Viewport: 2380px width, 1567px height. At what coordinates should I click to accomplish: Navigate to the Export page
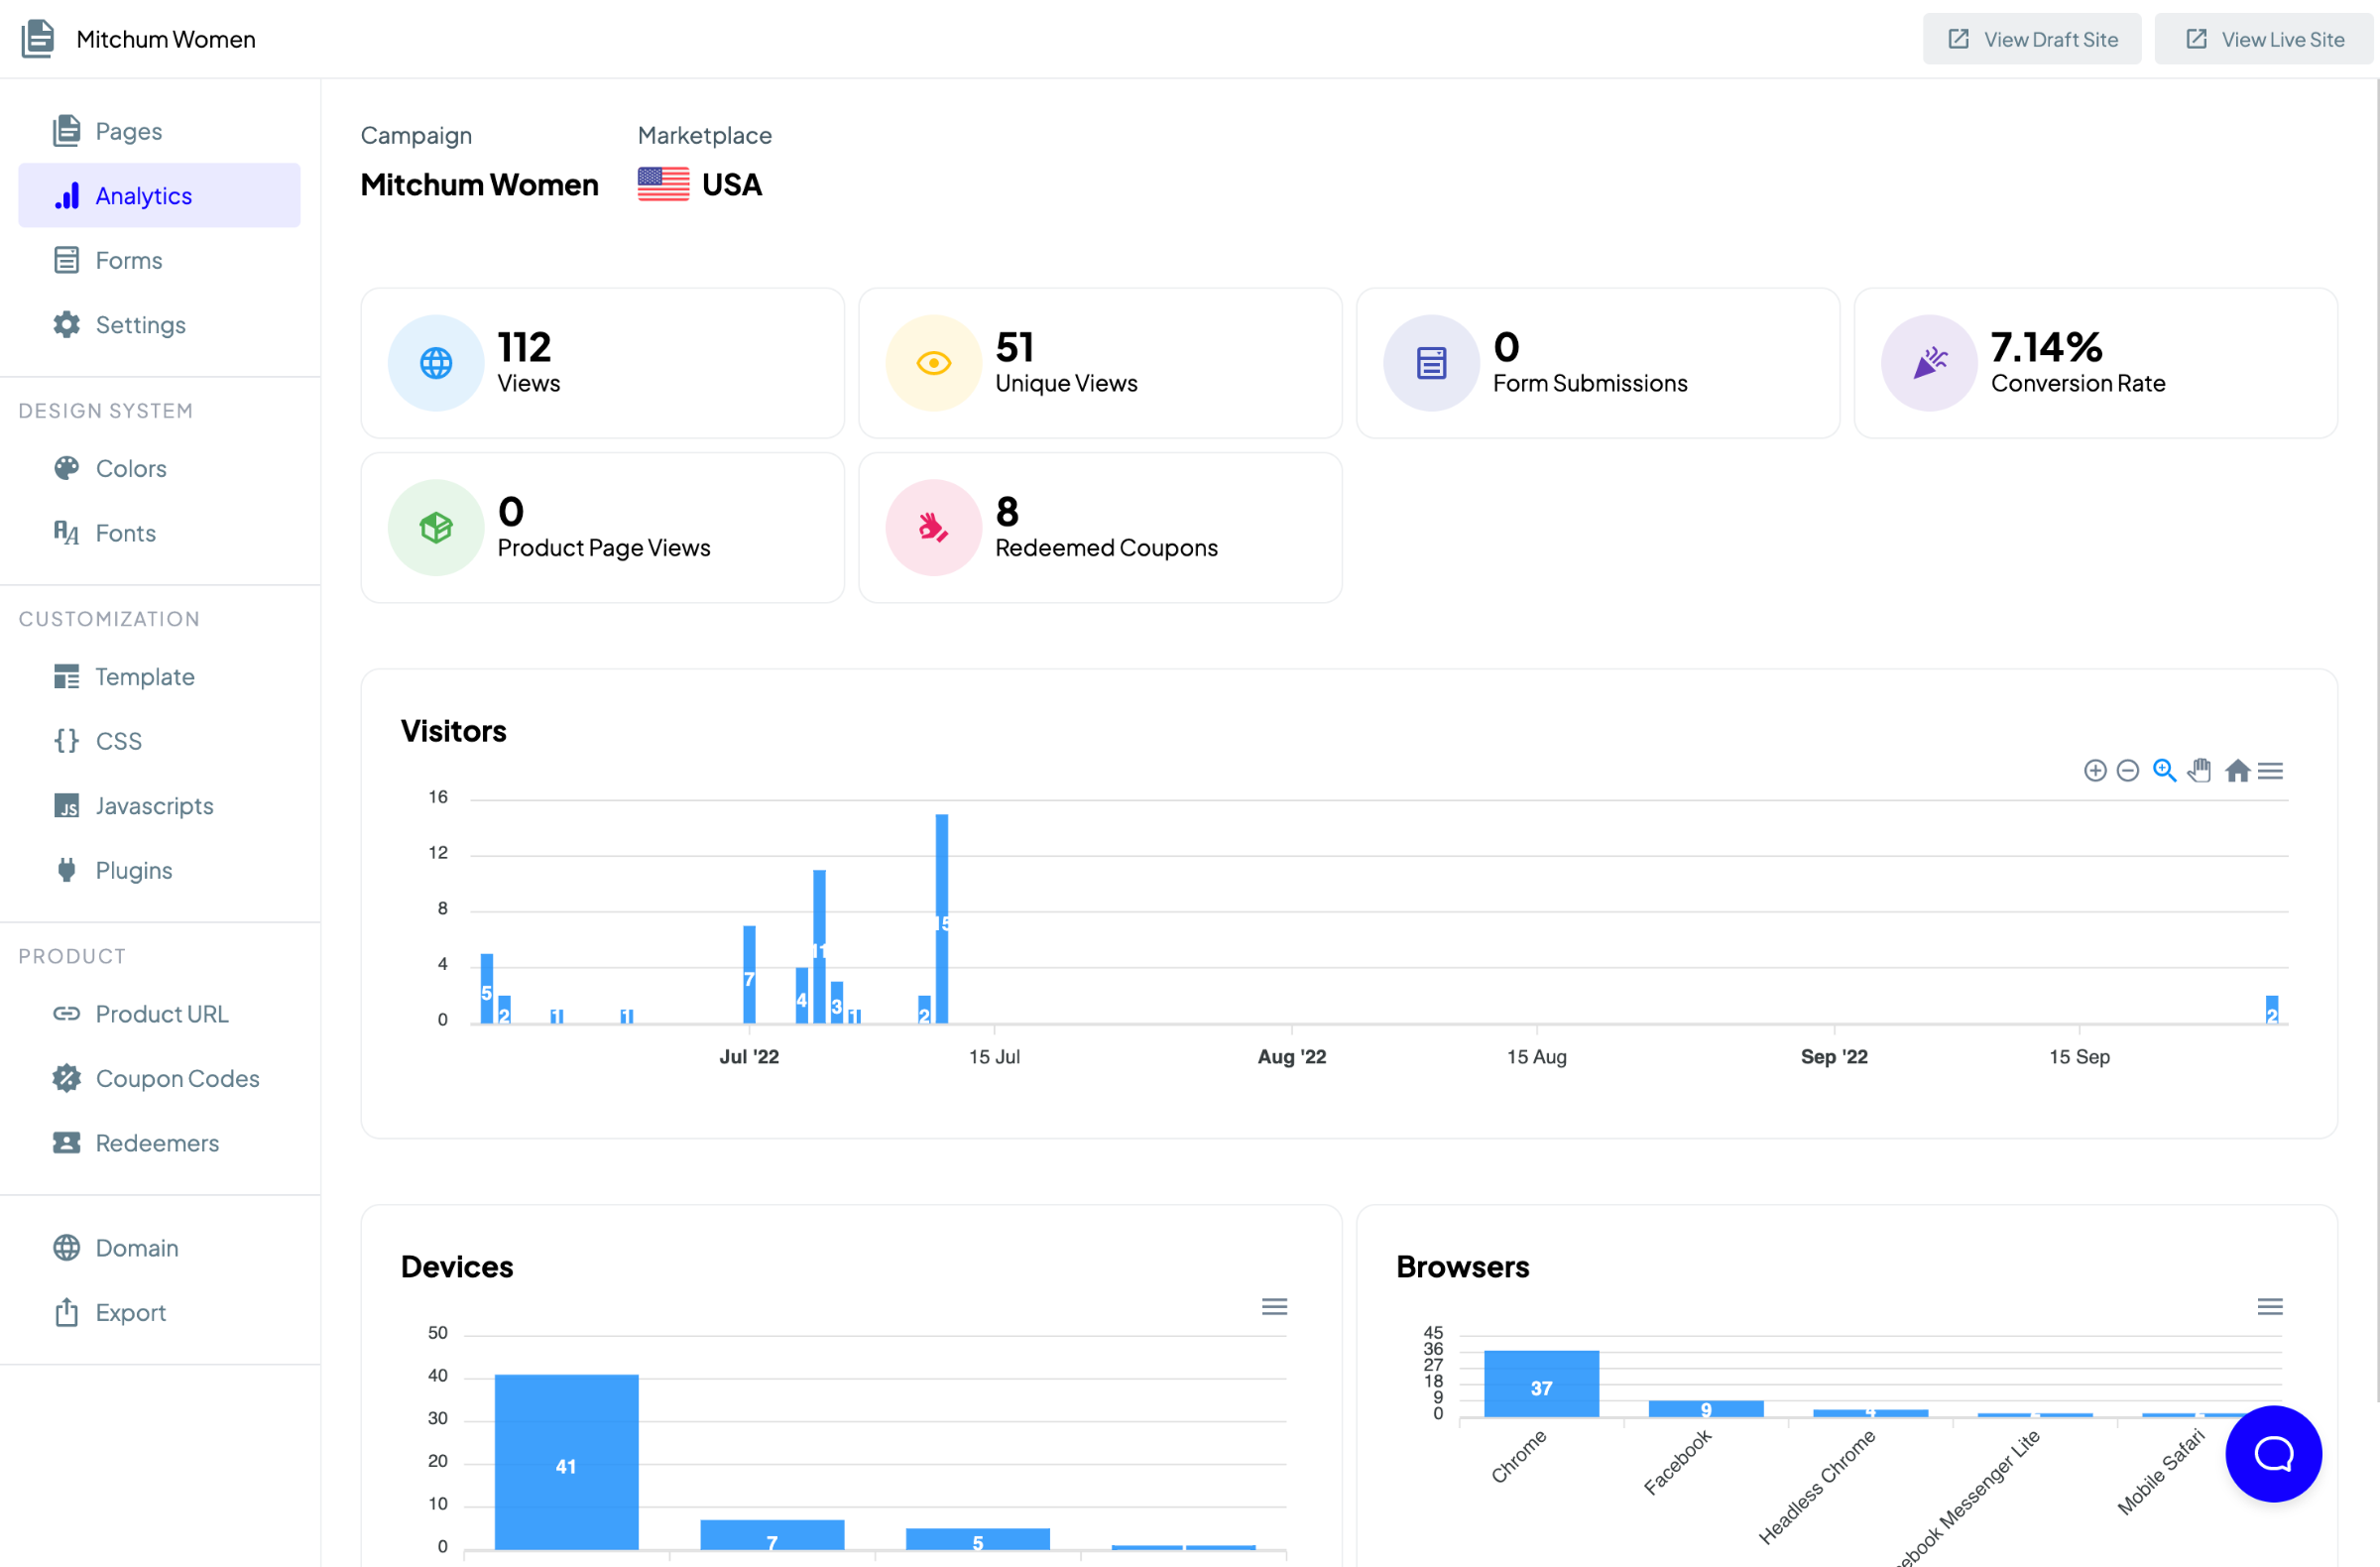[130, 1312]
